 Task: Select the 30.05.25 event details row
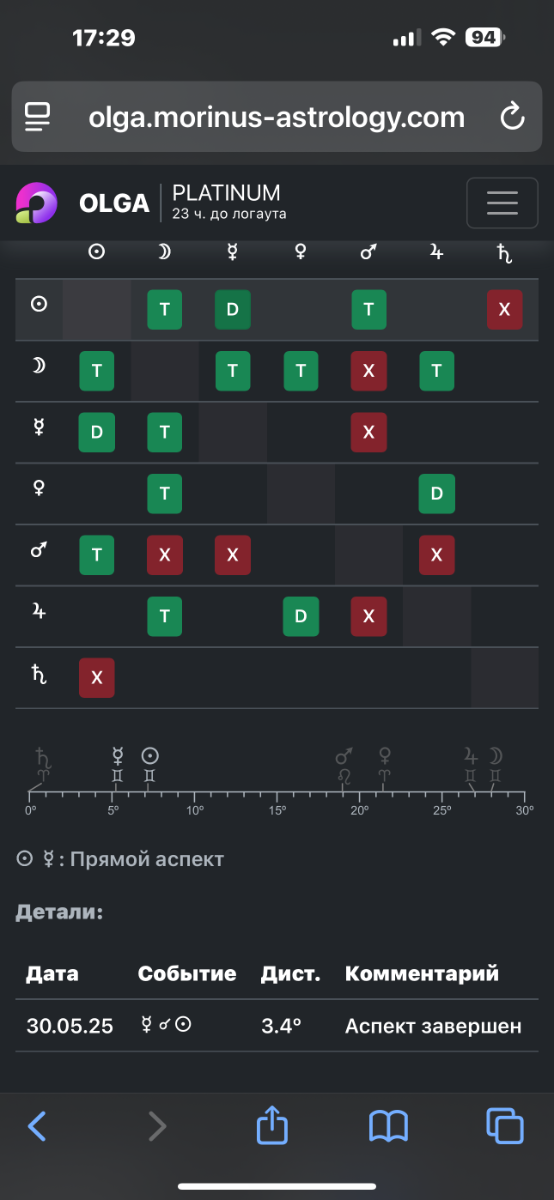(277, 1026)
